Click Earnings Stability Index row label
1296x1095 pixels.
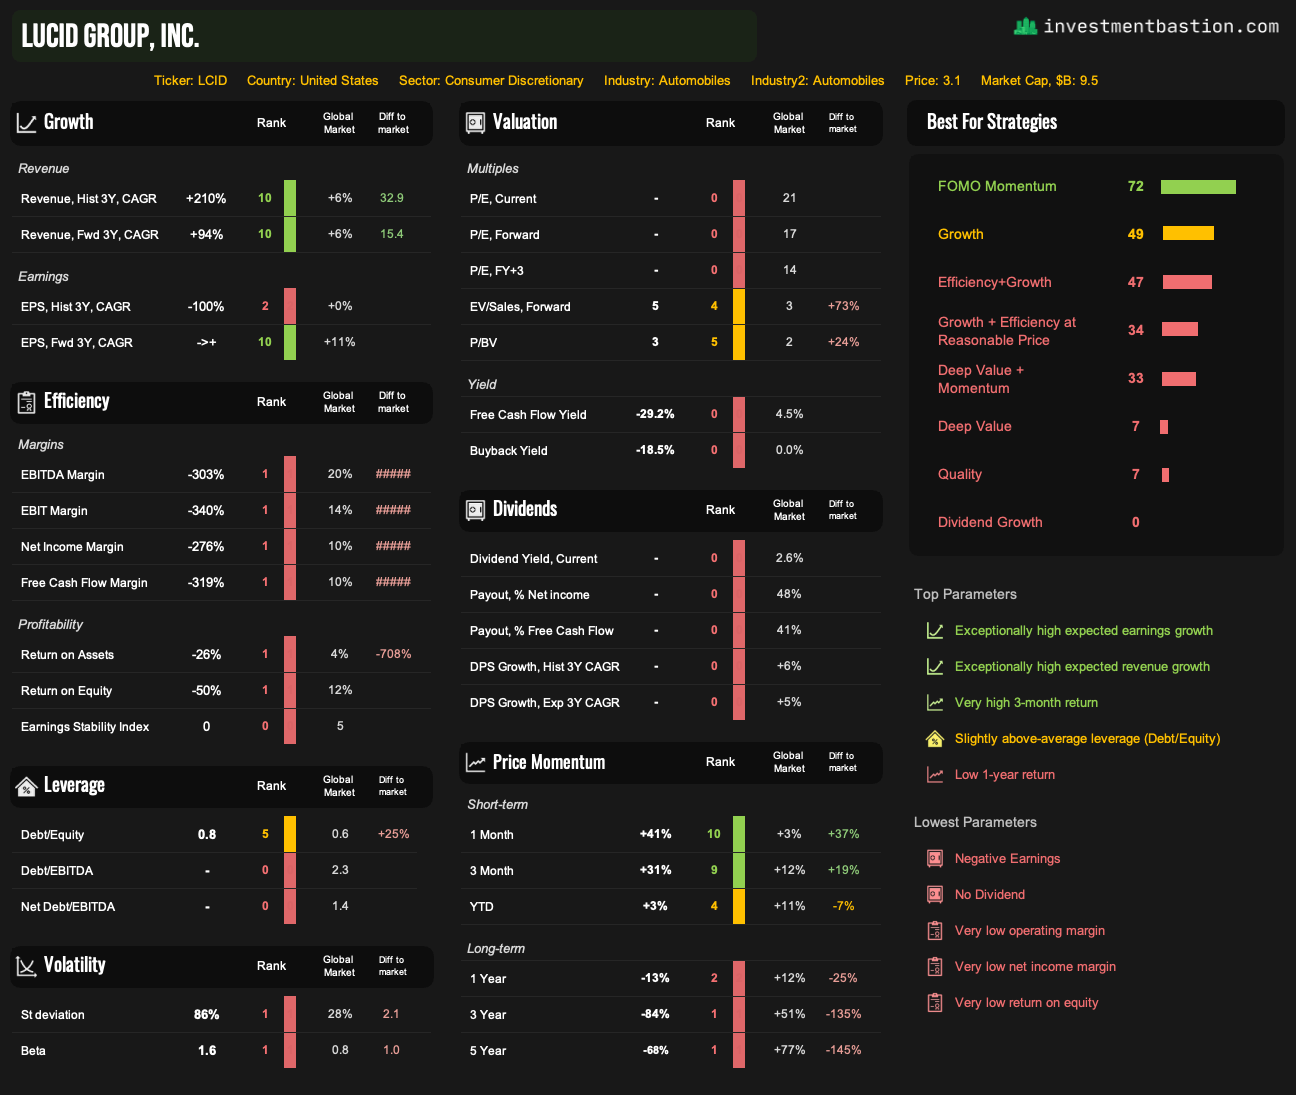pyautogui.click(x=85, y=727)
